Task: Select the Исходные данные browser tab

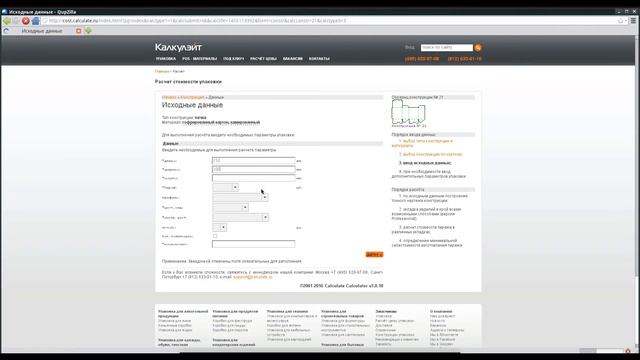Action: click(x=42, y=31)
